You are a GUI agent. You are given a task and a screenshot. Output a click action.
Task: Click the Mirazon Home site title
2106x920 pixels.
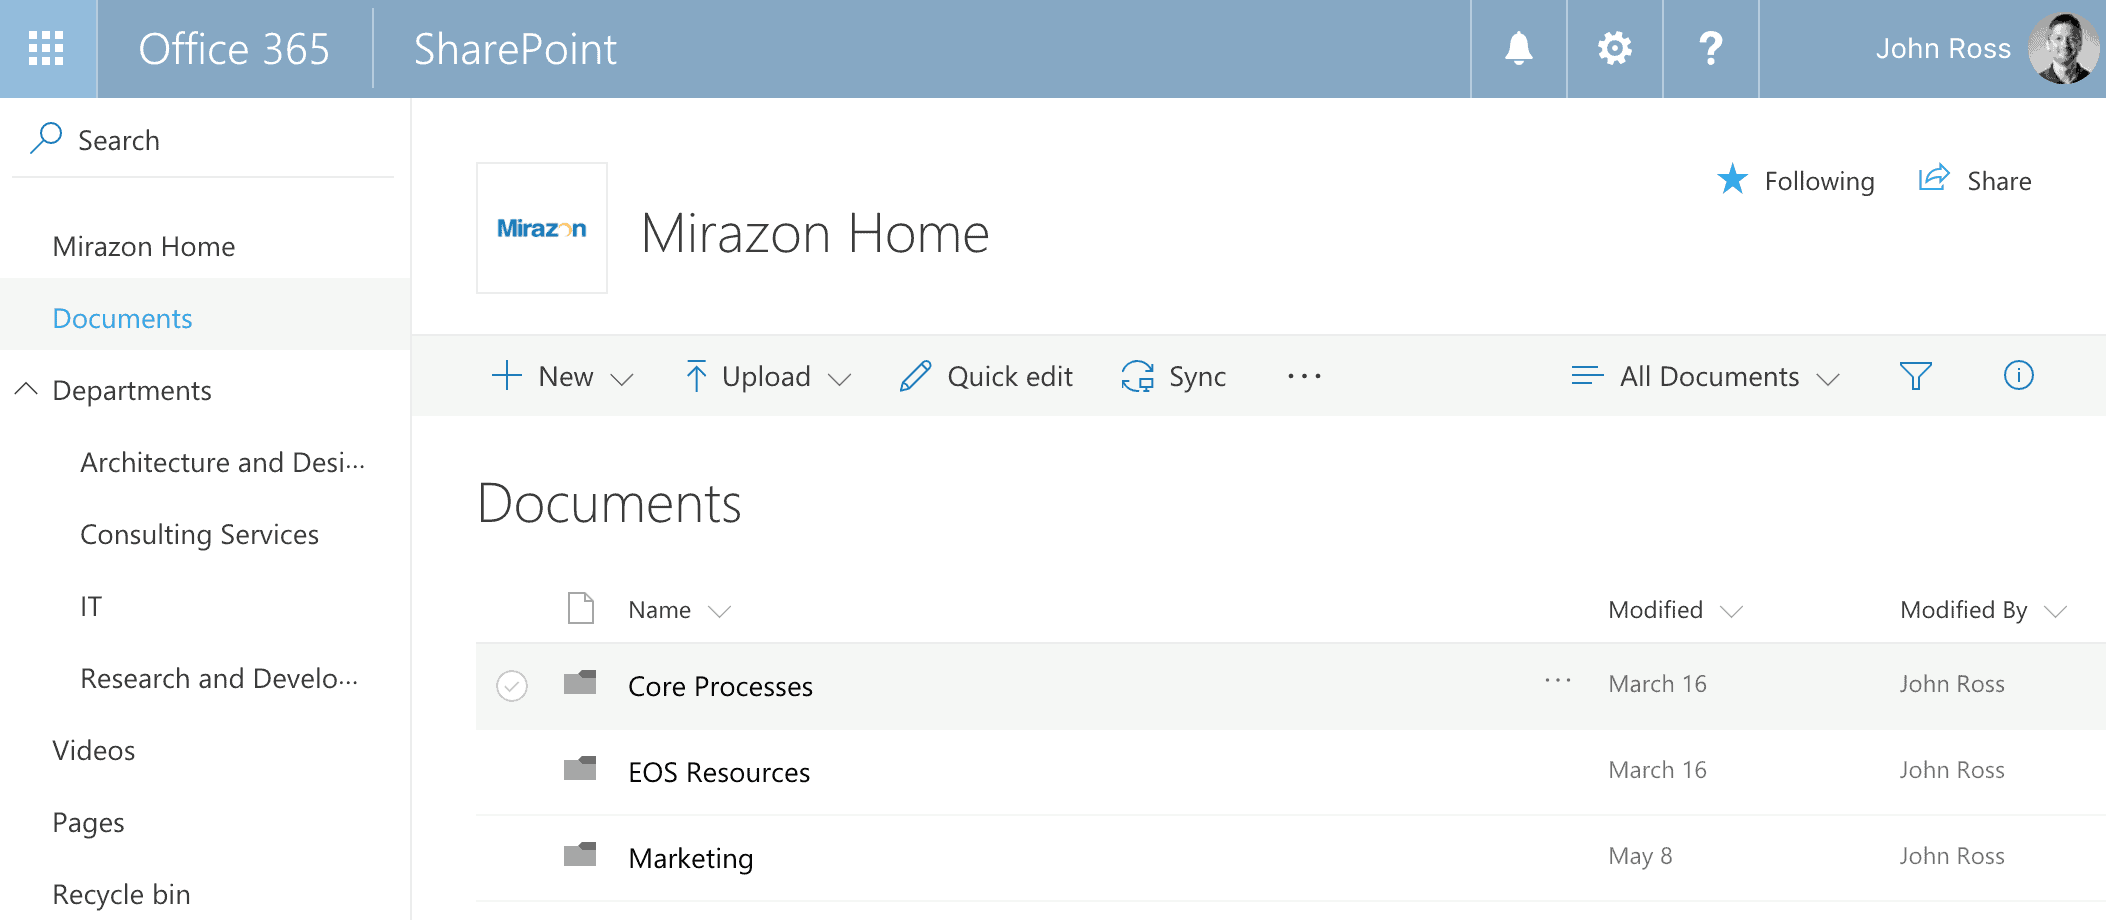coord(815,233)
